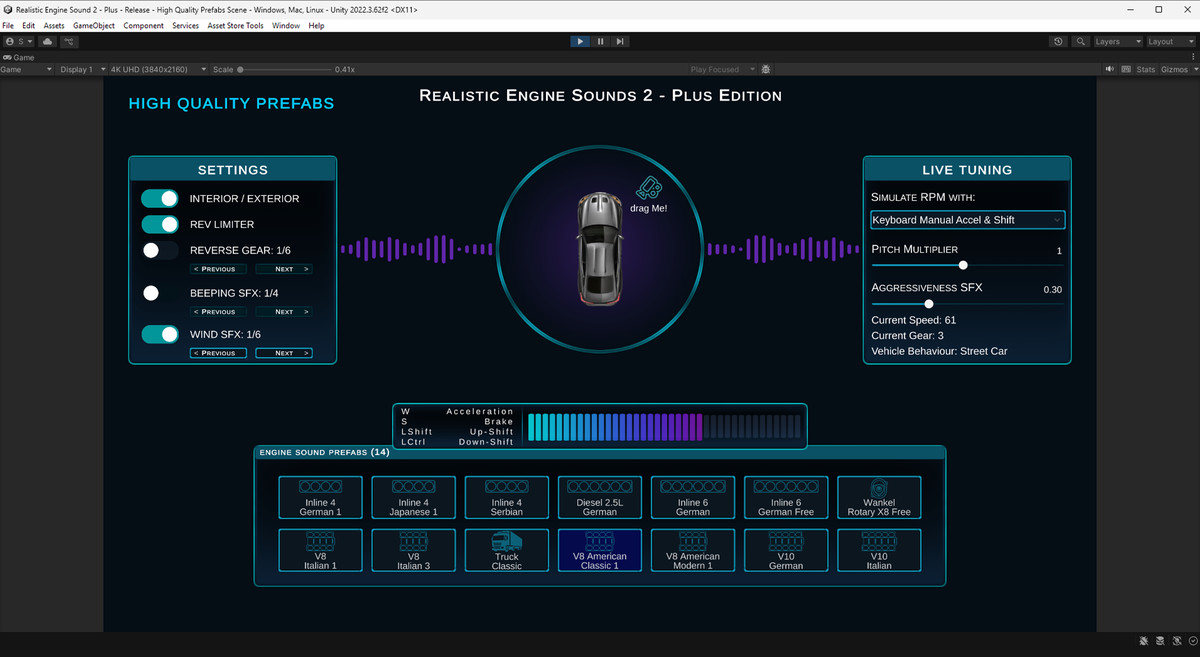Screen dimensions: 1200x657
Task: Open the GameObject menu
Action: [x=95, y=25]
